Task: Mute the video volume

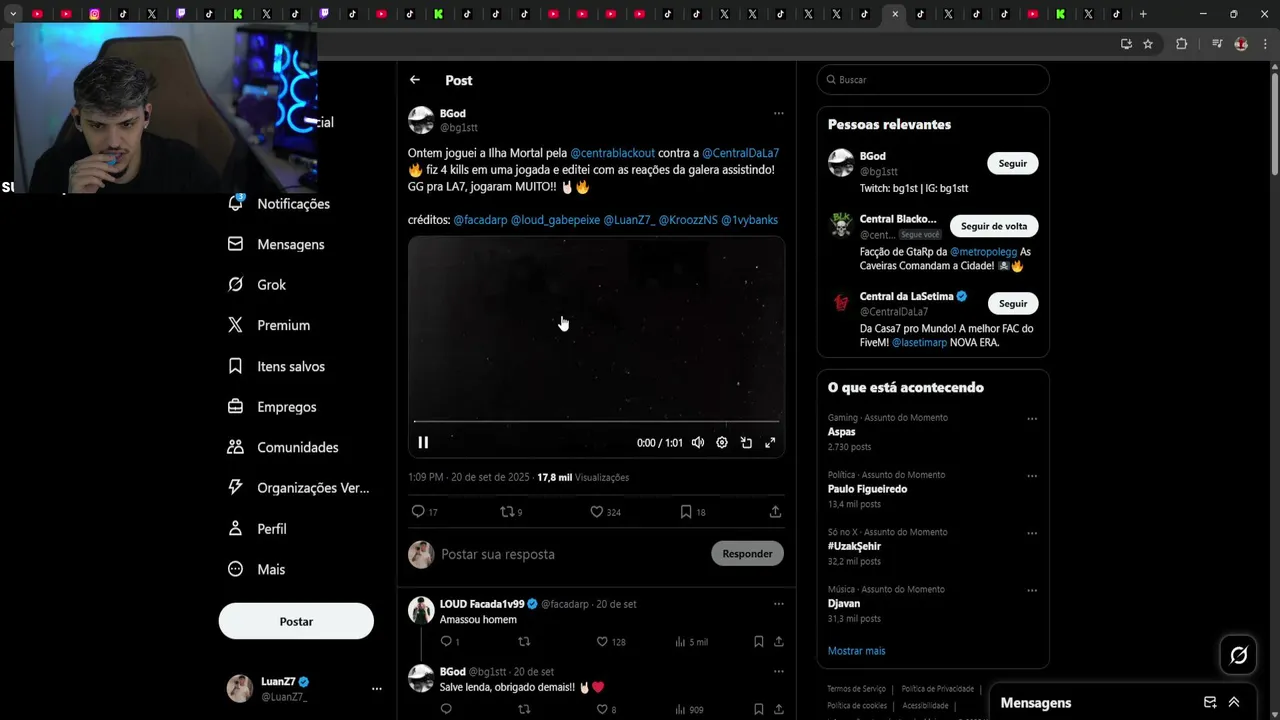Action: click(698, 442)
